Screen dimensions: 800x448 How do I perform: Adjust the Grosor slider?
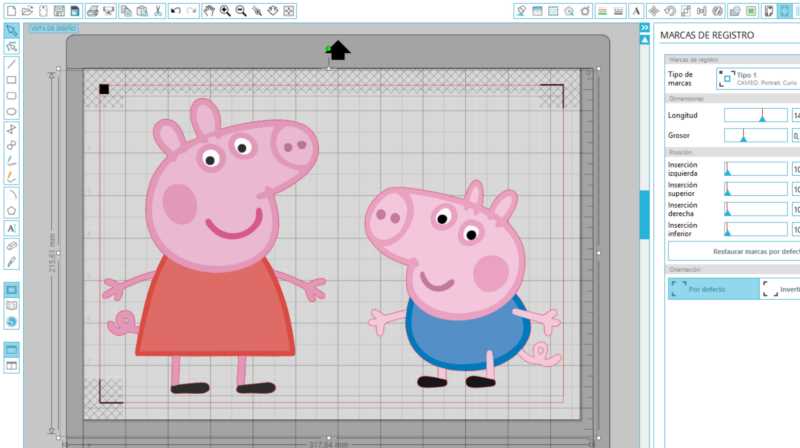pyautogui.click(x=756, y=135)
